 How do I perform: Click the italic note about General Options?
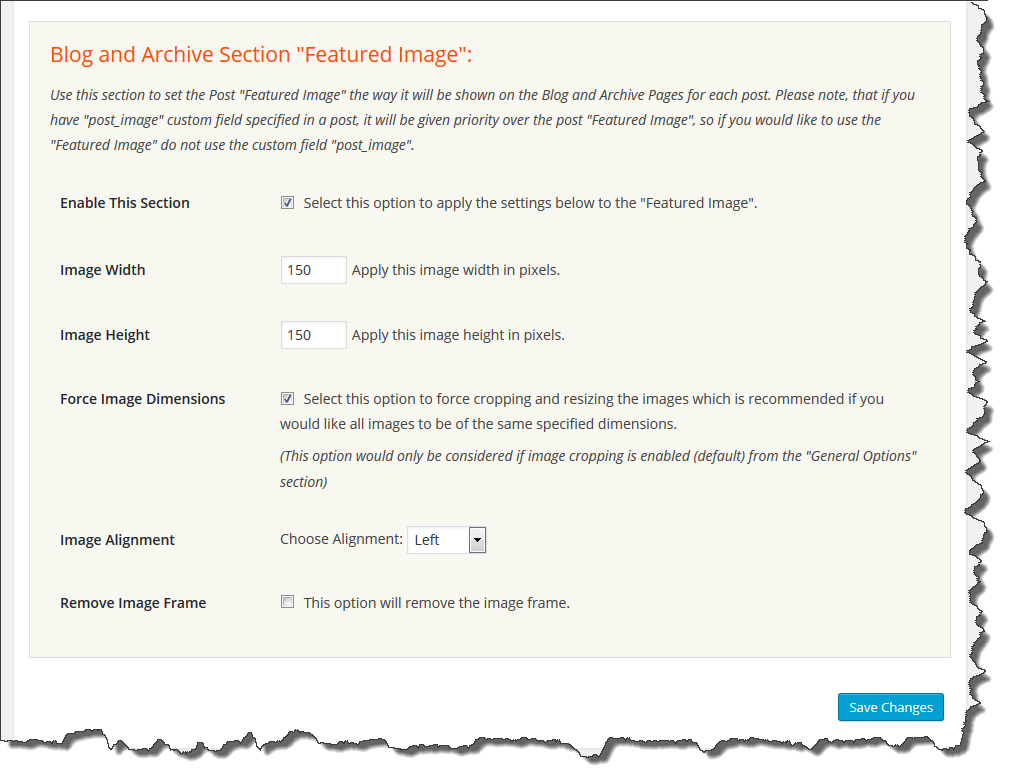(x=598, y=468)
